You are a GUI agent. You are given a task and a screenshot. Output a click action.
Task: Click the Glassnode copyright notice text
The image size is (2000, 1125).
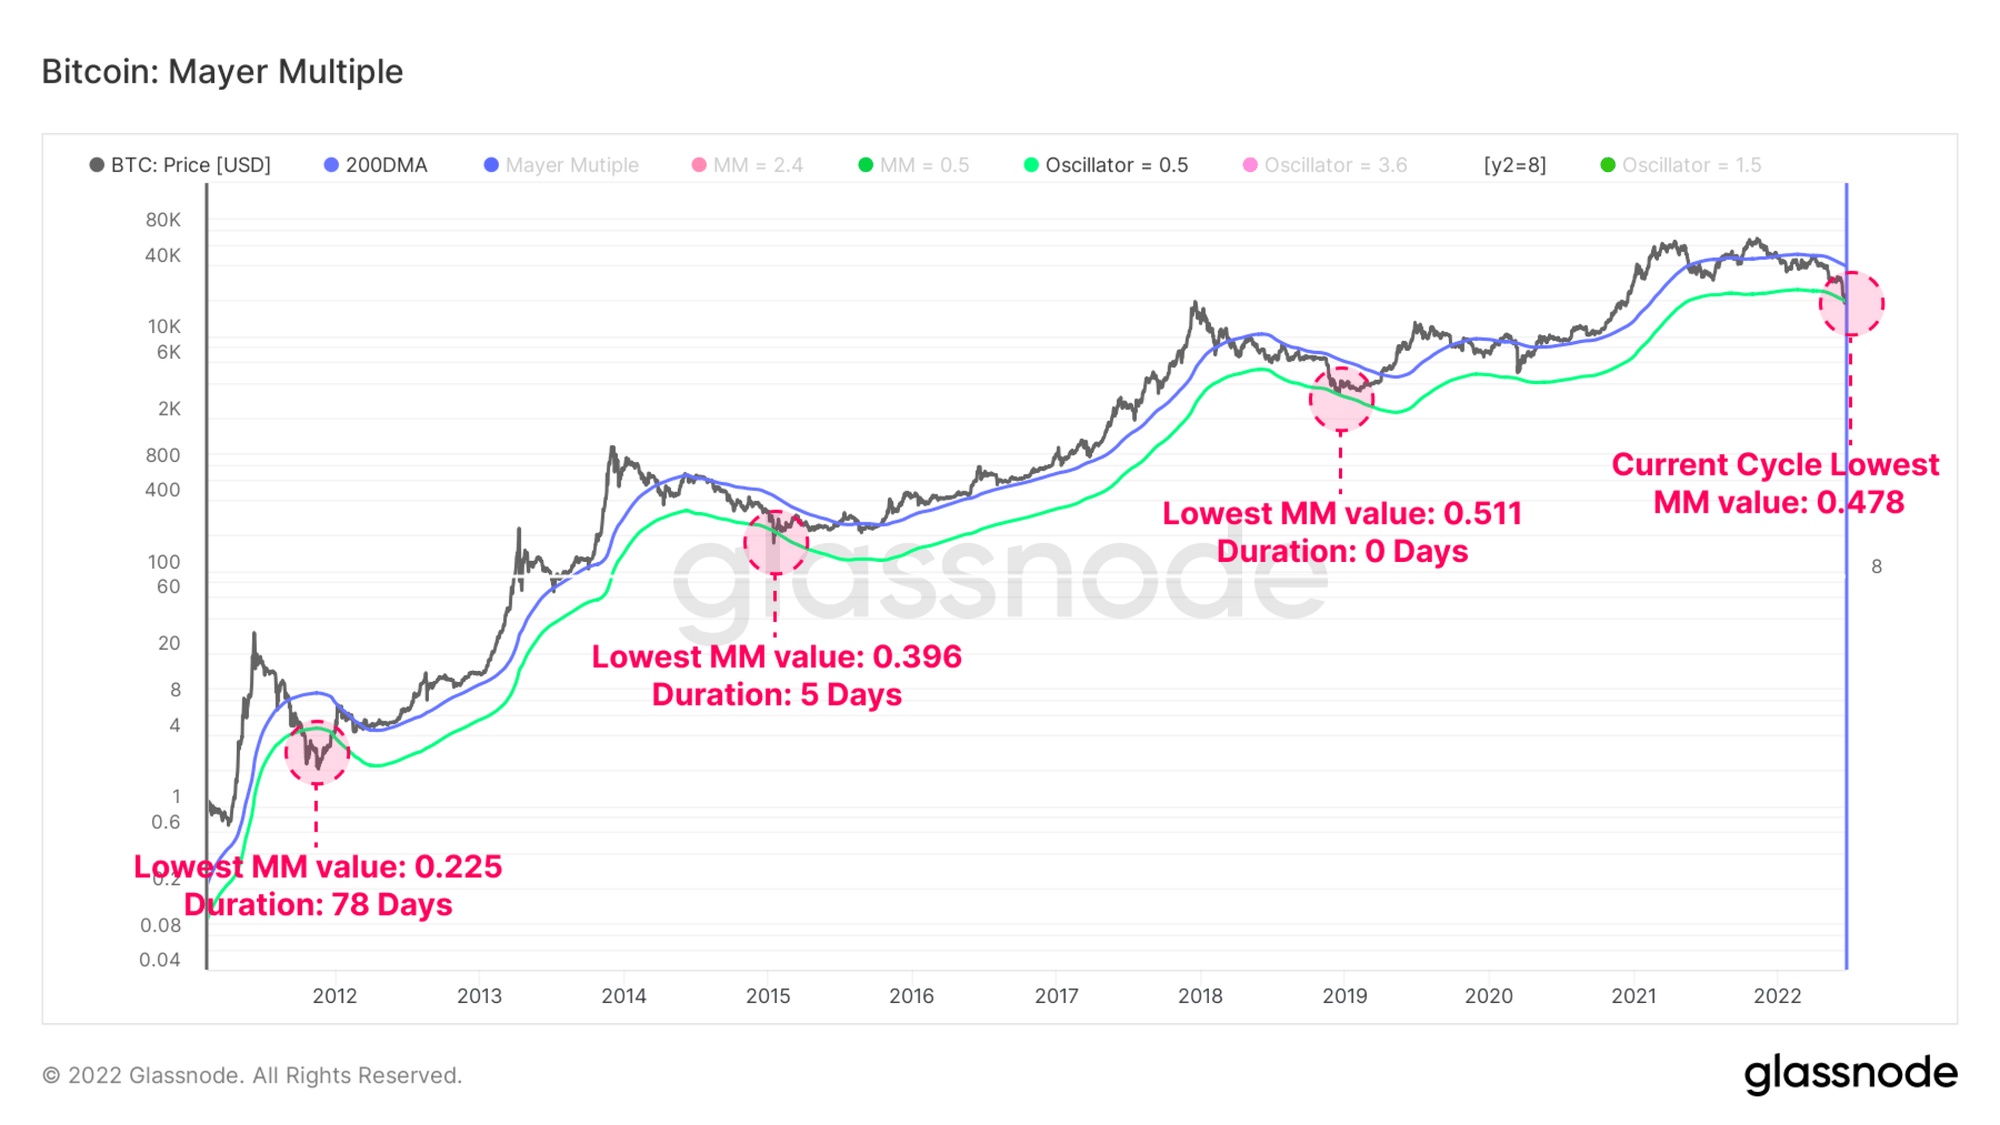(x=252, y=1075)
